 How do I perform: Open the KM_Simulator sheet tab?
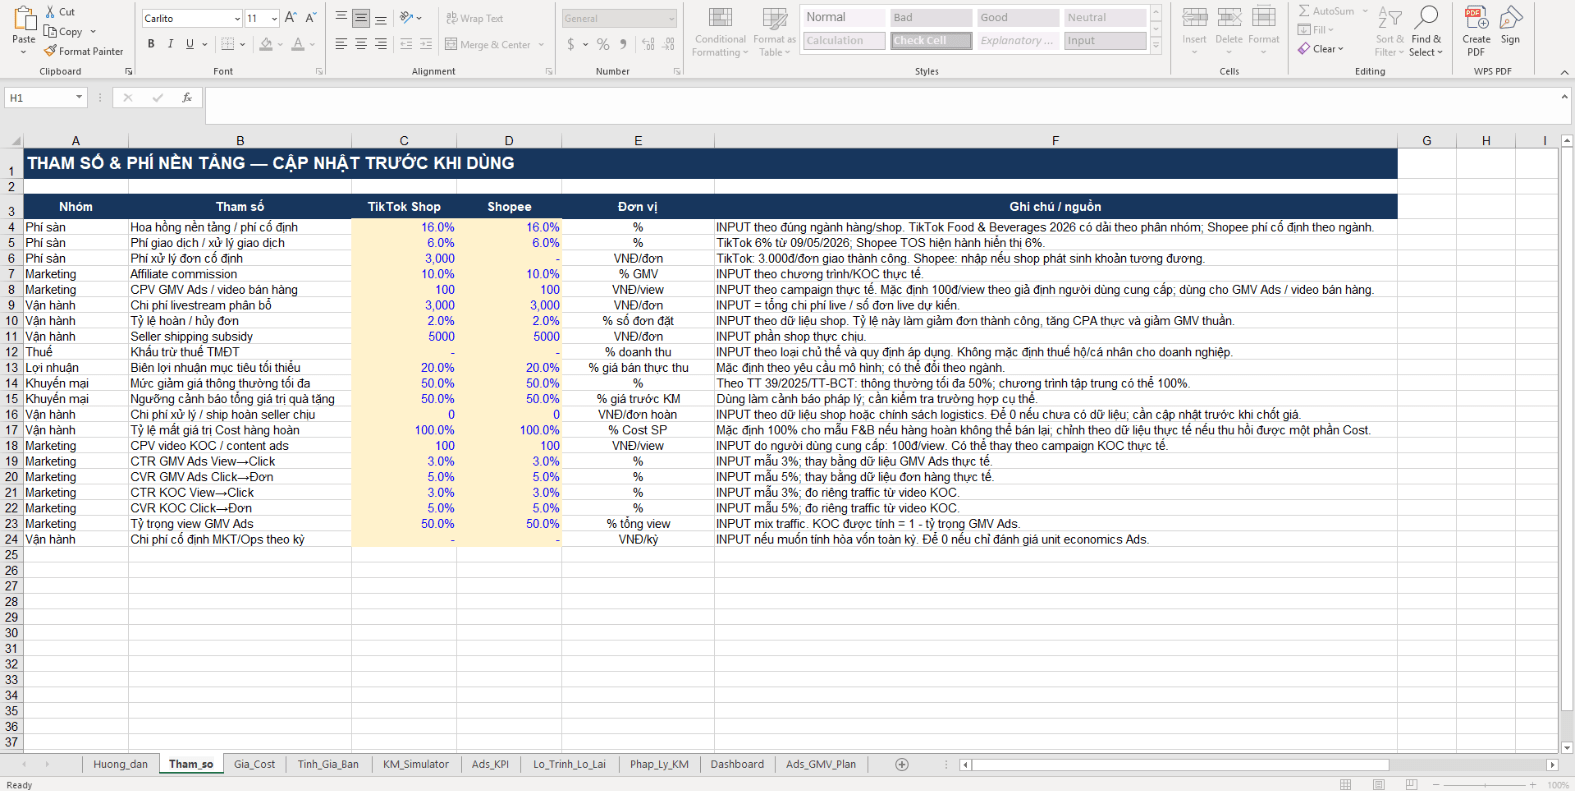point(416,764)
